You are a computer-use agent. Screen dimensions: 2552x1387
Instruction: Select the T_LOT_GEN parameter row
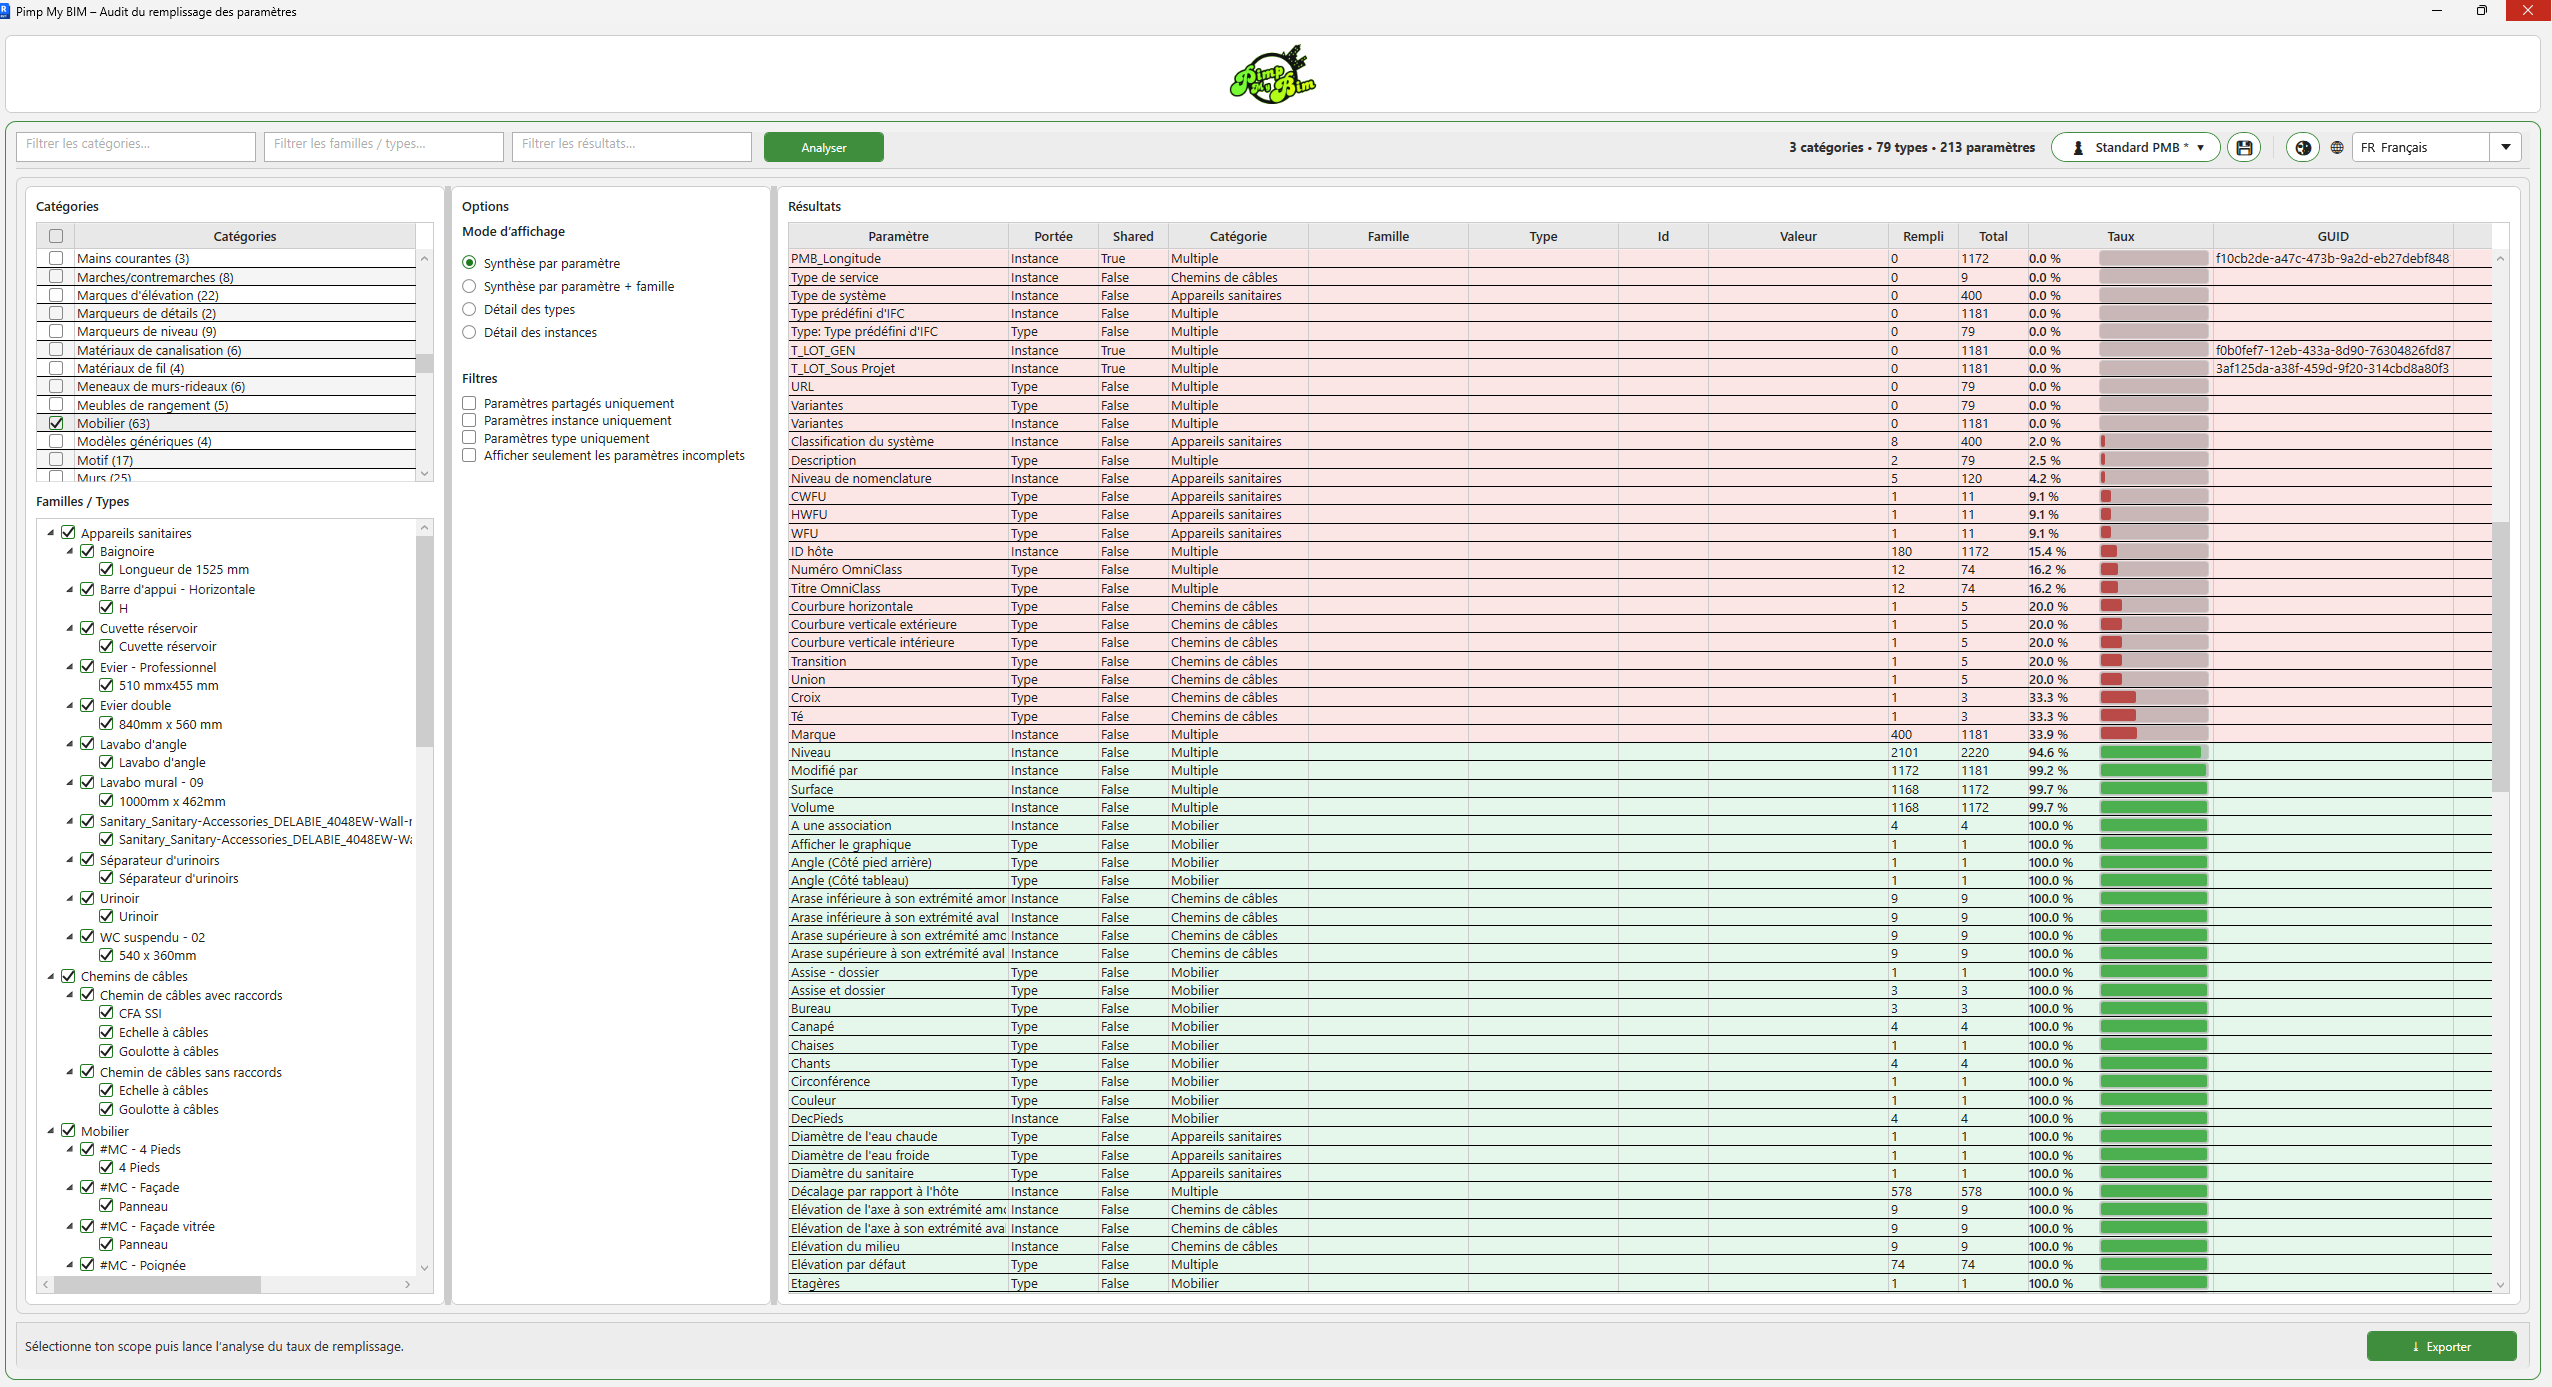pyautogui.click(x=1639, y=350)
